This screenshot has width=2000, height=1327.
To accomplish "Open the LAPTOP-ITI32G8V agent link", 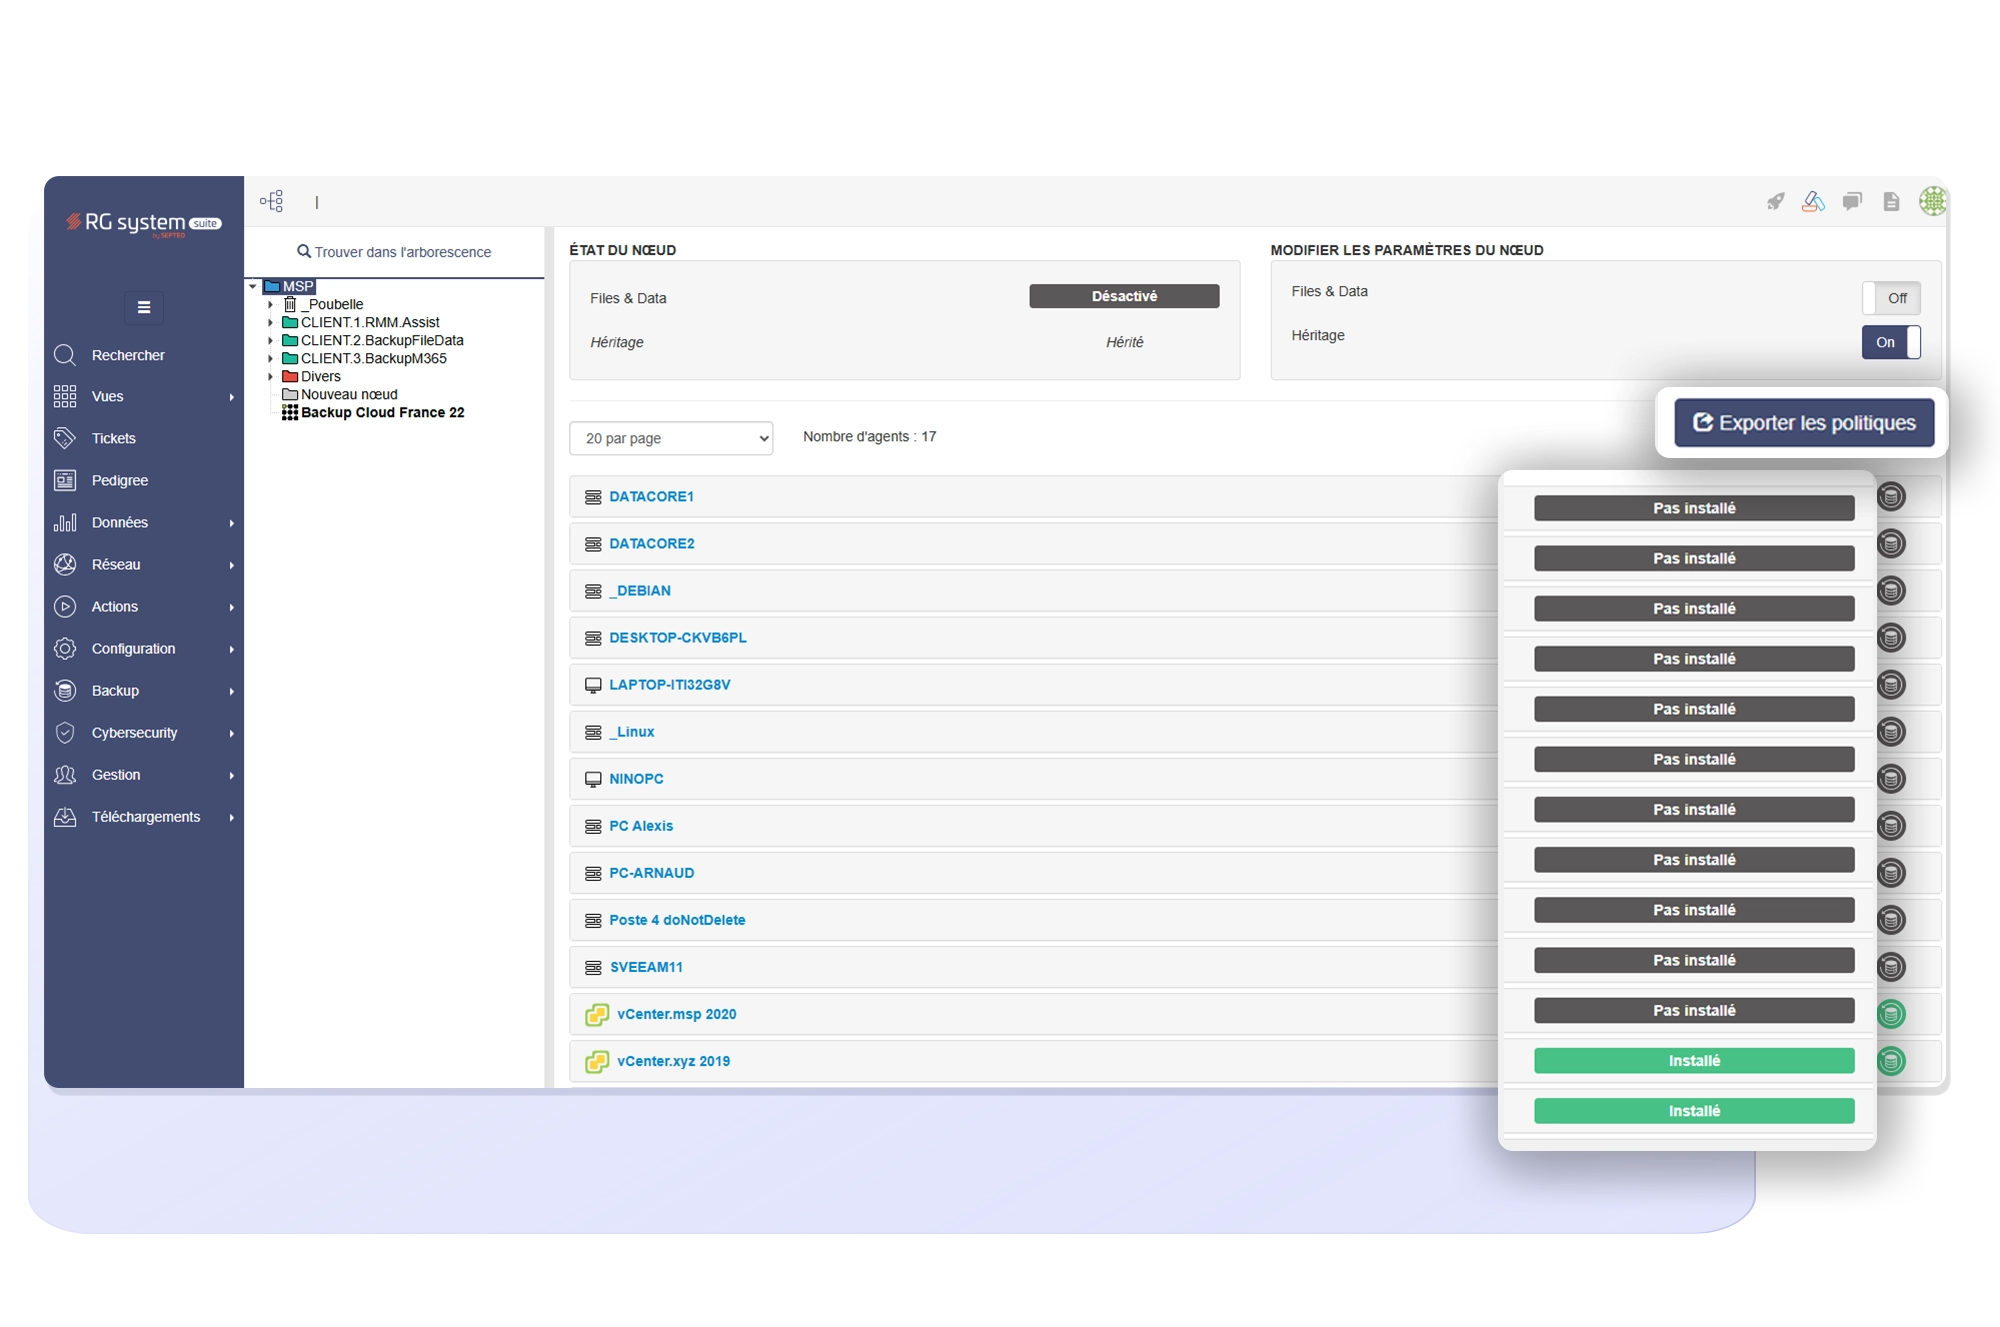I will (x=669, y=685).
